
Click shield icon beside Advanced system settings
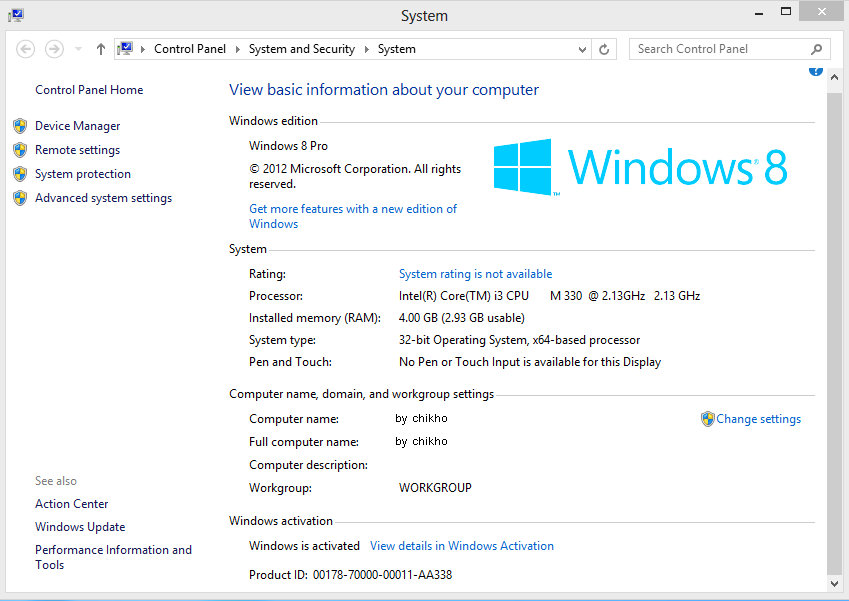pyautogui.click(x=20, y=198)
